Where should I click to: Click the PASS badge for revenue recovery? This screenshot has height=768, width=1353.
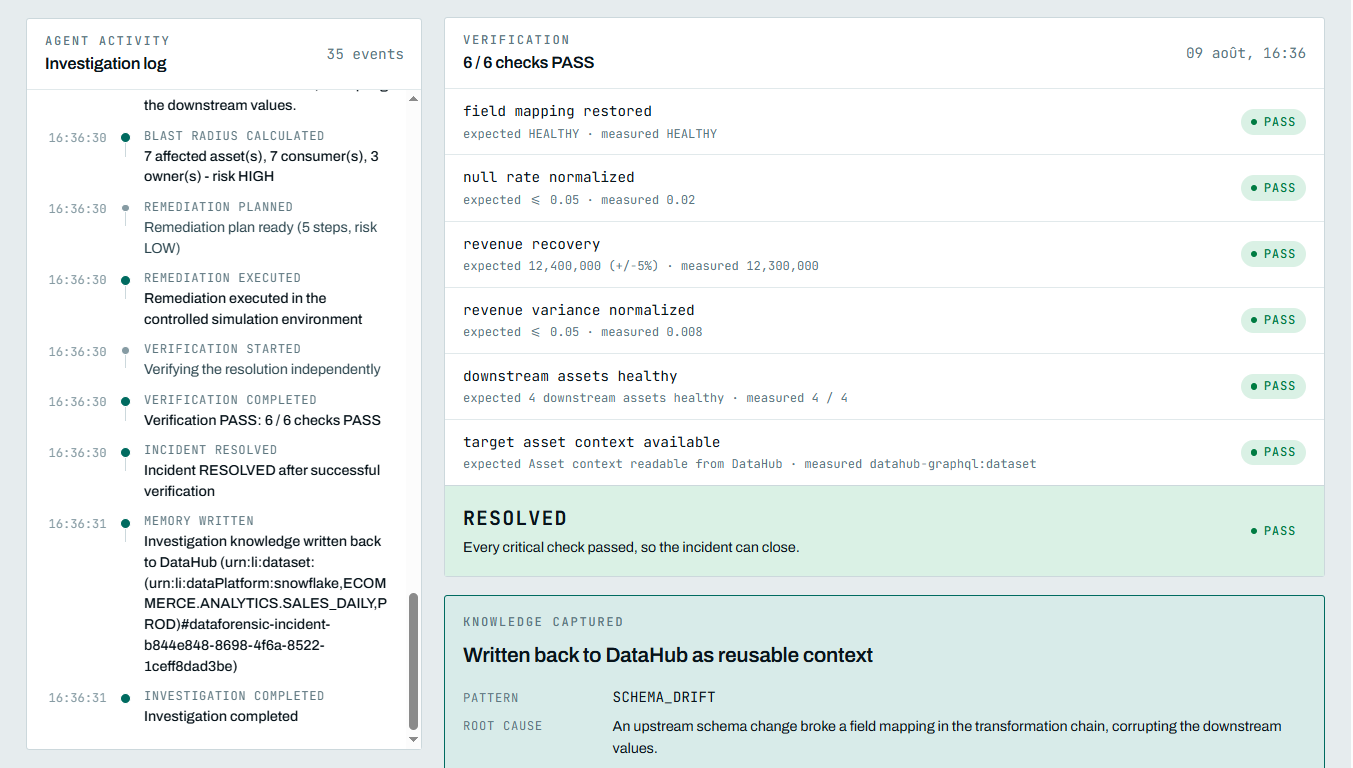click(x=1273, y=254)
